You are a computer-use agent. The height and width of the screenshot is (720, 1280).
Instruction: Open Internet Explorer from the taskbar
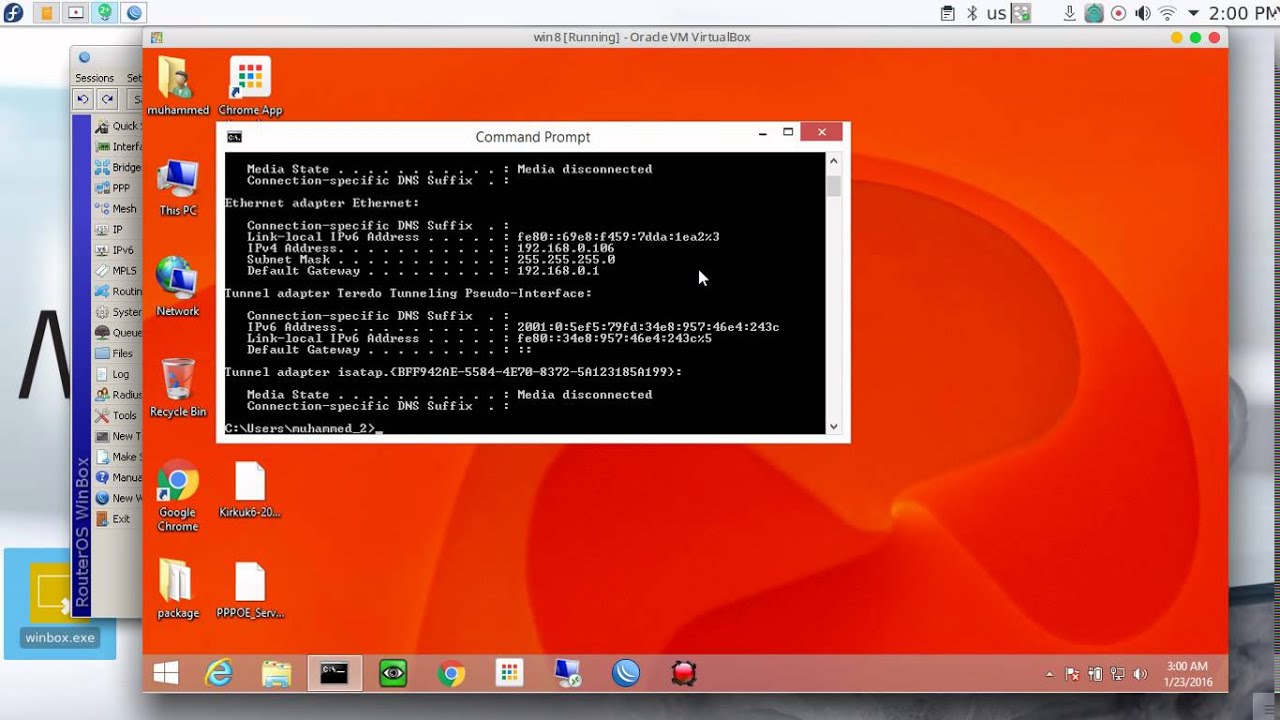pyautogui.click(x=218, y=674)
